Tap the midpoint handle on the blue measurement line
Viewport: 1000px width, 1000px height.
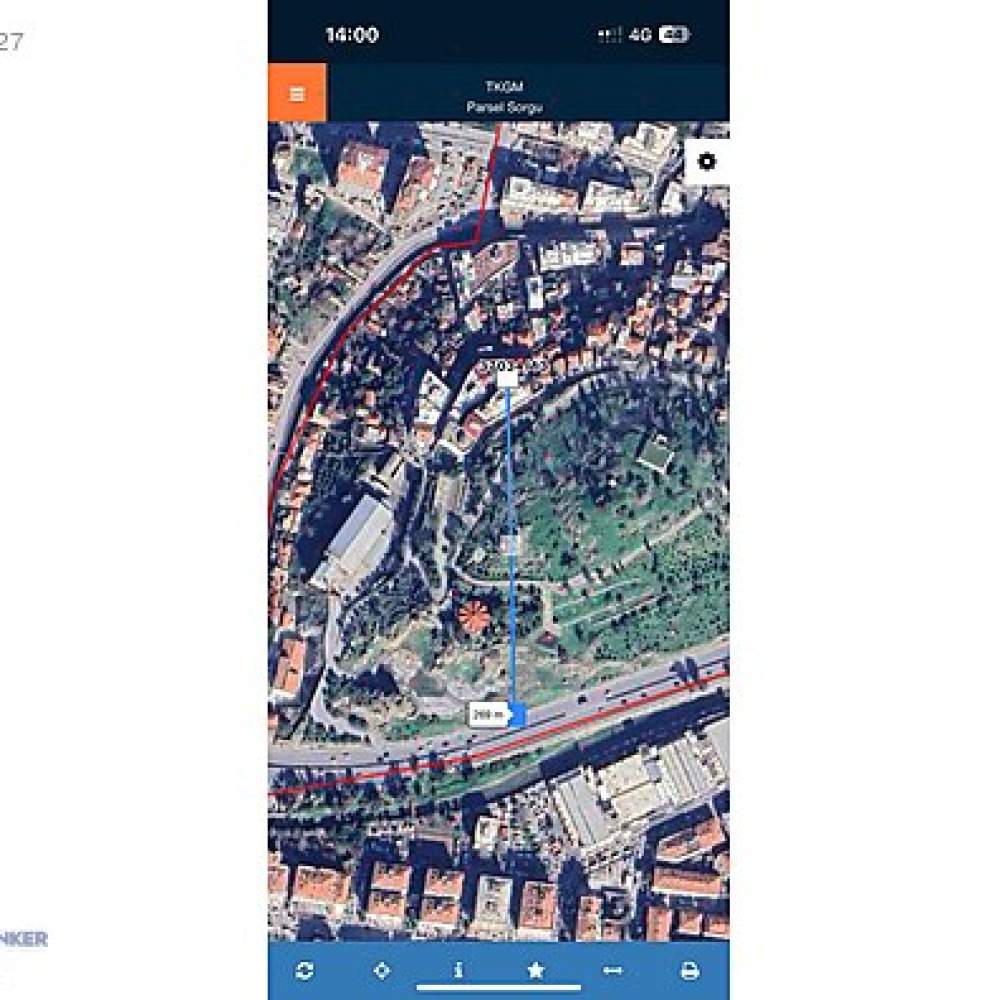(511, 545)
